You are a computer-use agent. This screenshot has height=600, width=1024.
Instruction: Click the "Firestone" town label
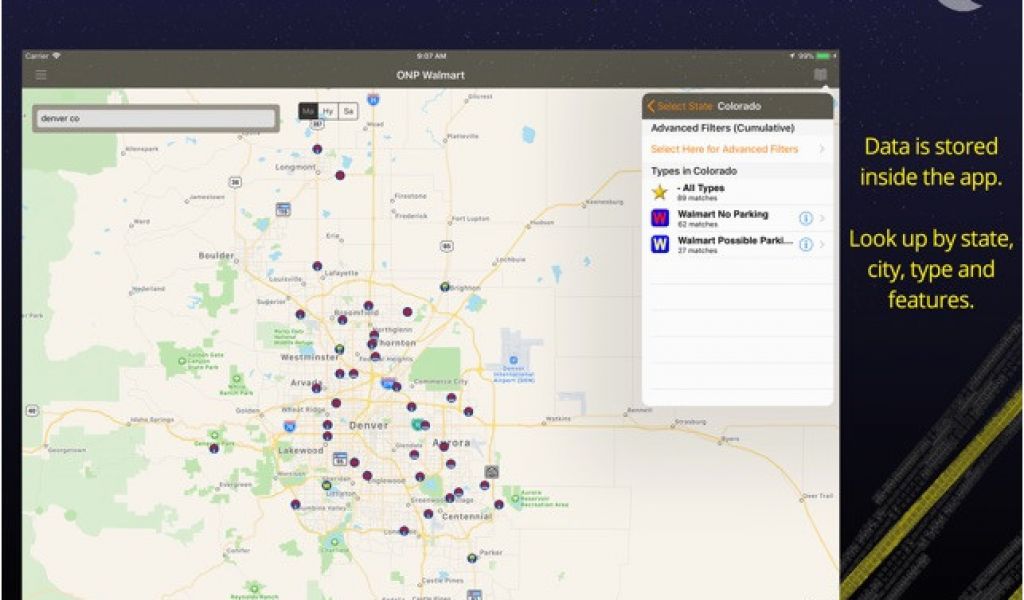[411, 196]
